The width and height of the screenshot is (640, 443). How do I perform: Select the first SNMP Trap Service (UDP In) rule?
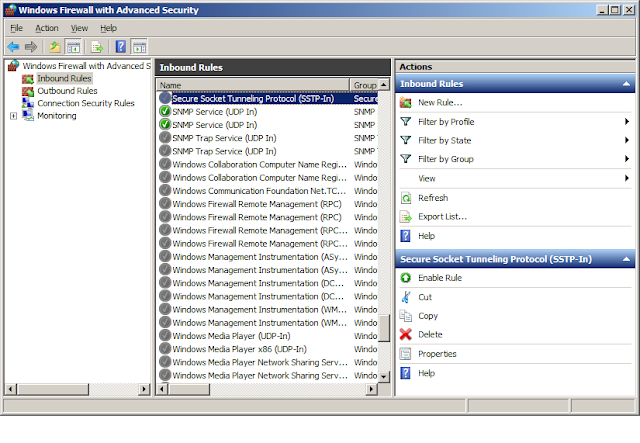267,138
